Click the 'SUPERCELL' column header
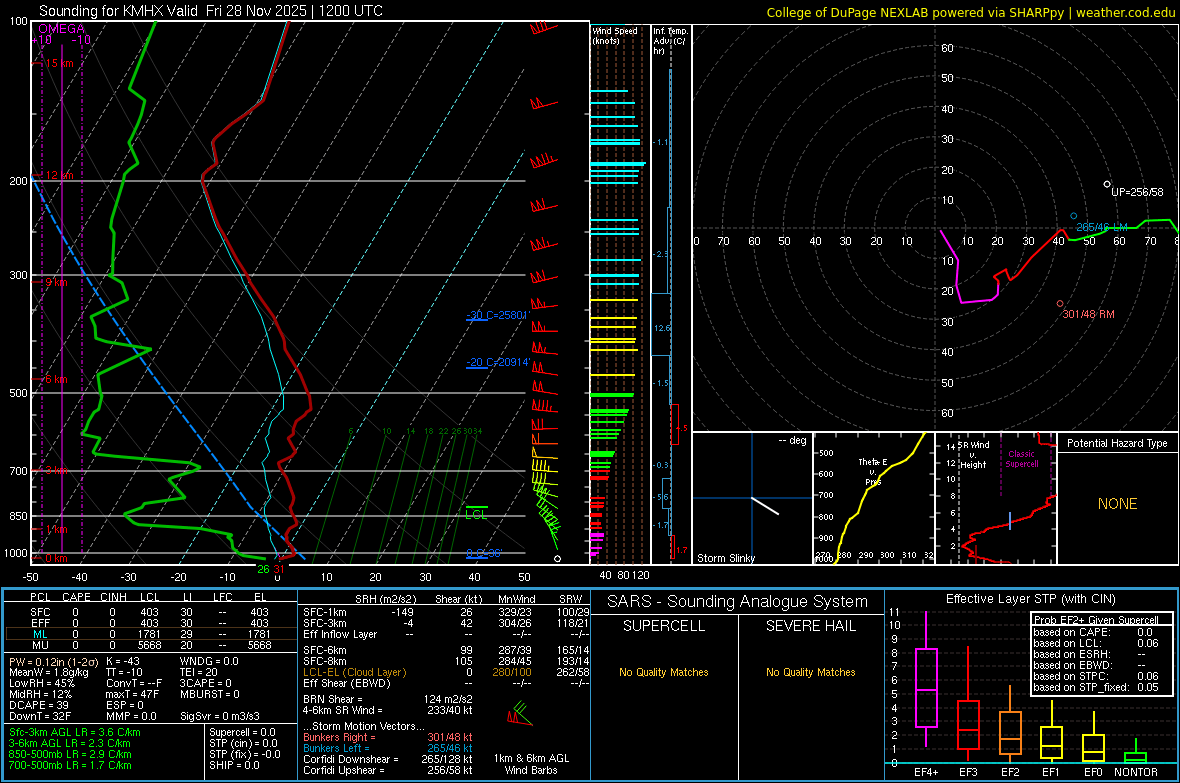The height and width of the screenshot is (783, 1180). (x=664, y=626)
